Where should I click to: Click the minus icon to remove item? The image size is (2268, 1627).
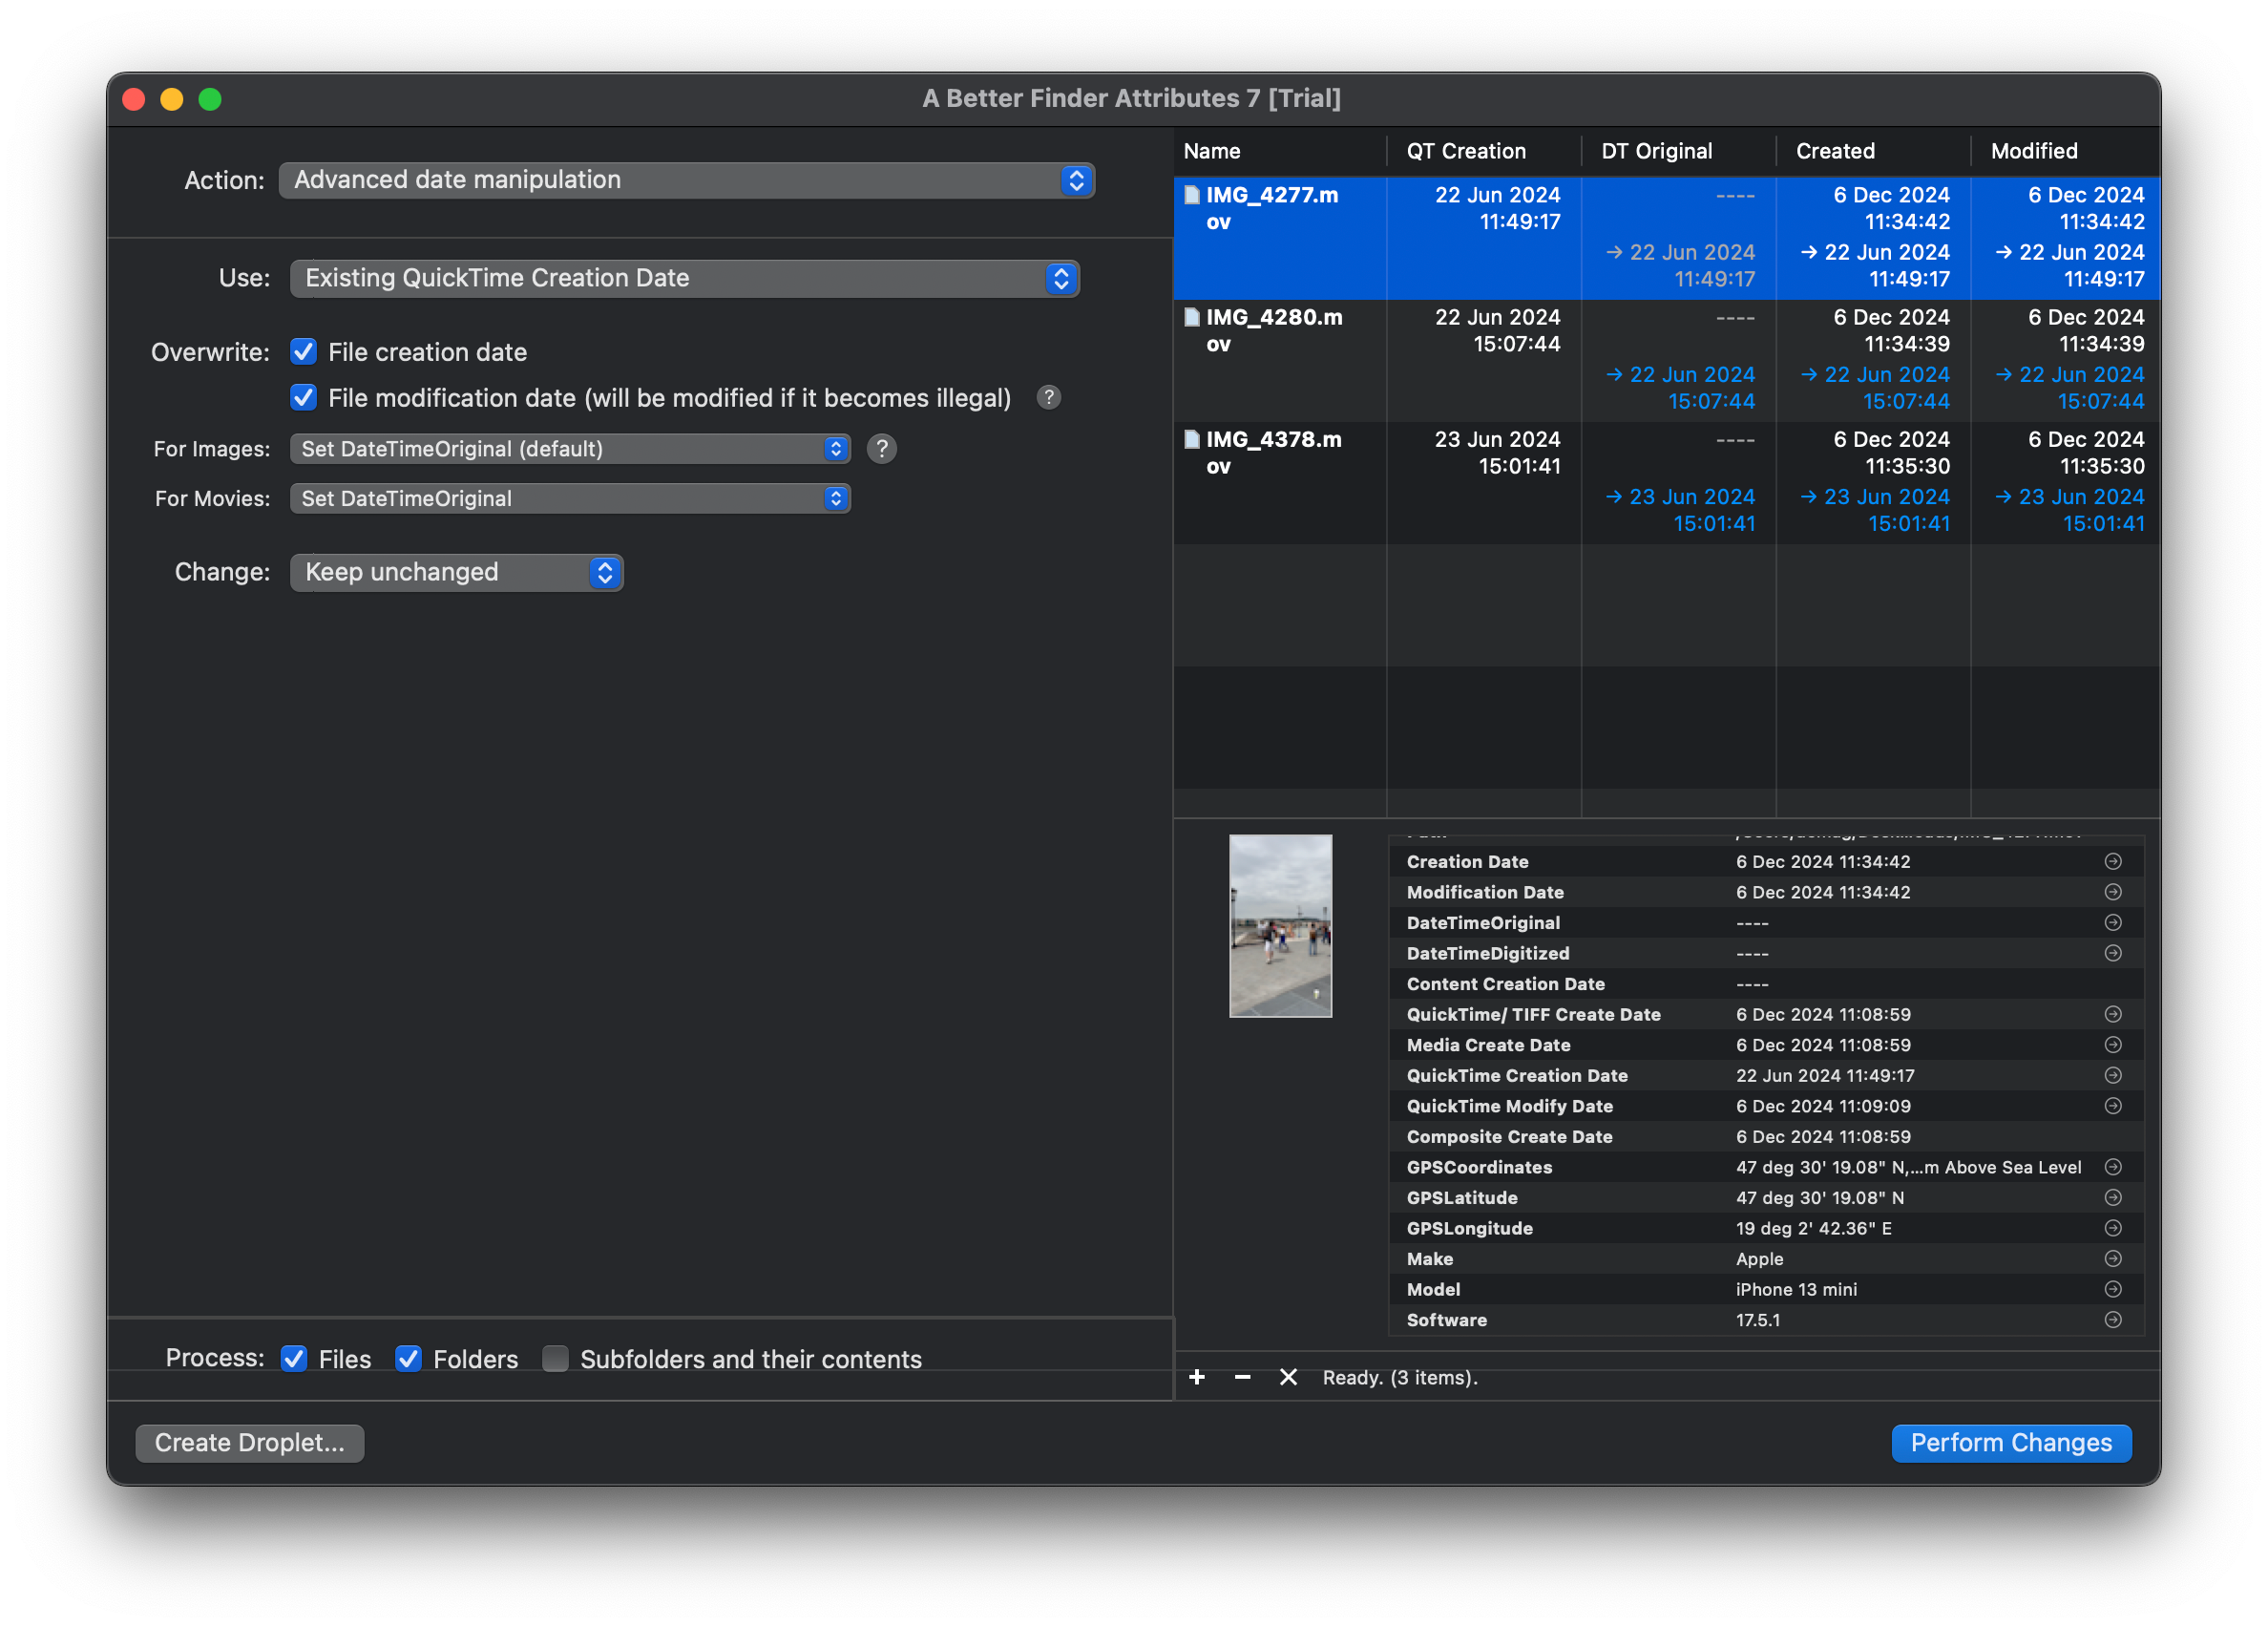1242,1377
